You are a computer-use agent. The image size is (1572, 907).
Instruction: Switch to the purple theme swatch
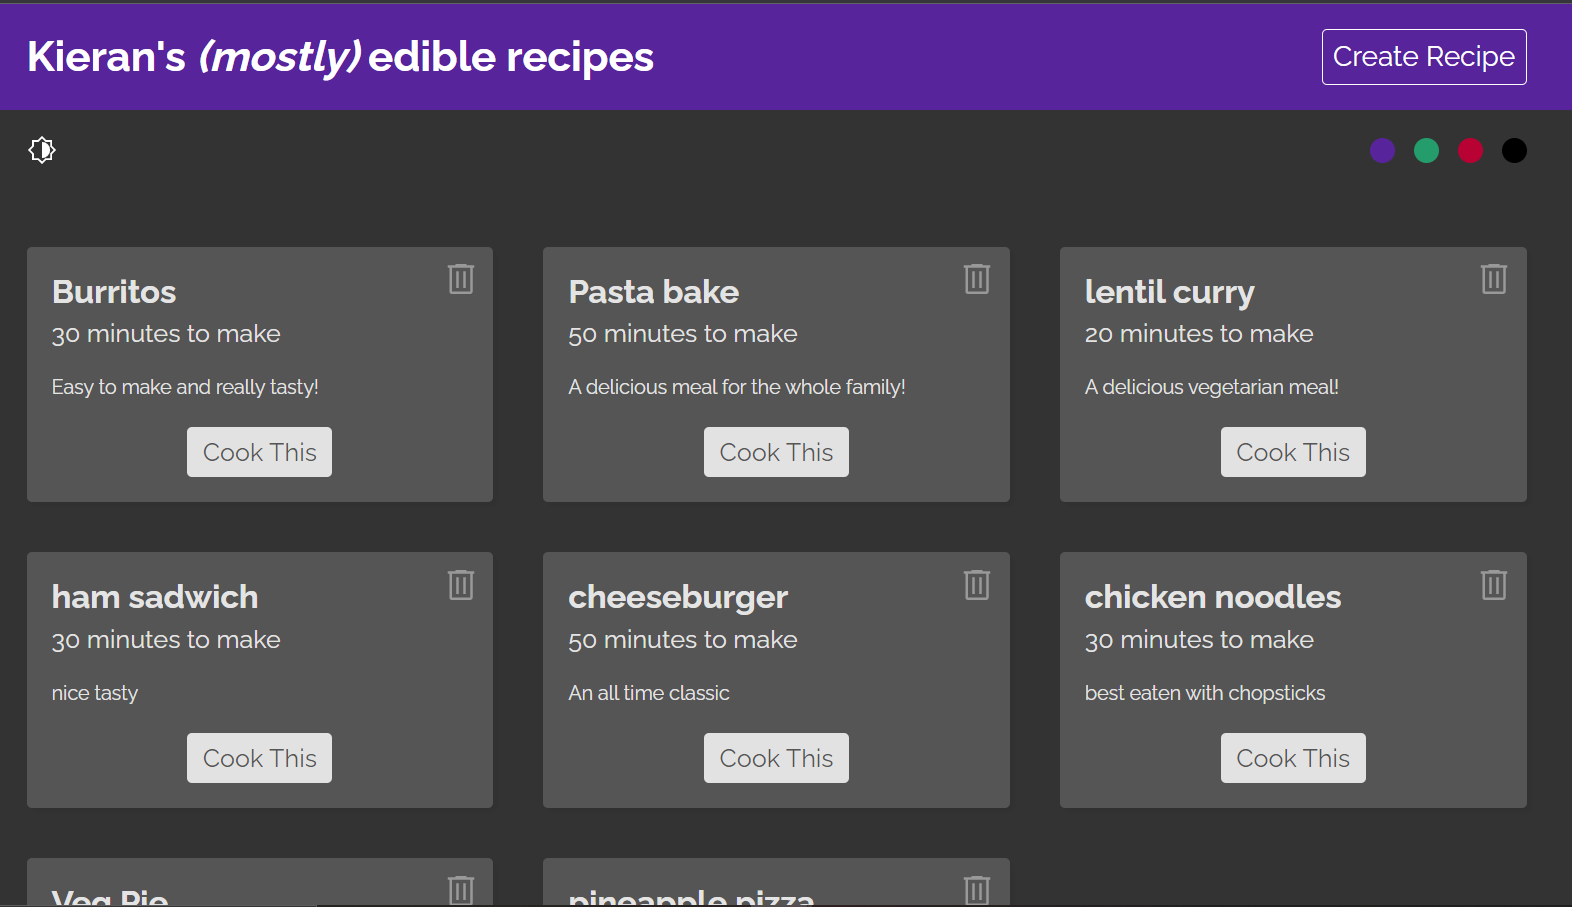click(x=1382, y=150)
